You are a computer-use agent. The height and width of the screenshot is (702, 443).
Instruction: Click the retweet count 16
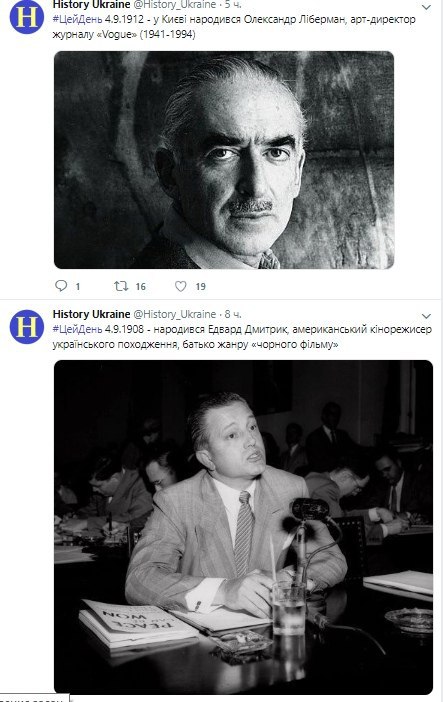coord(141,287)
